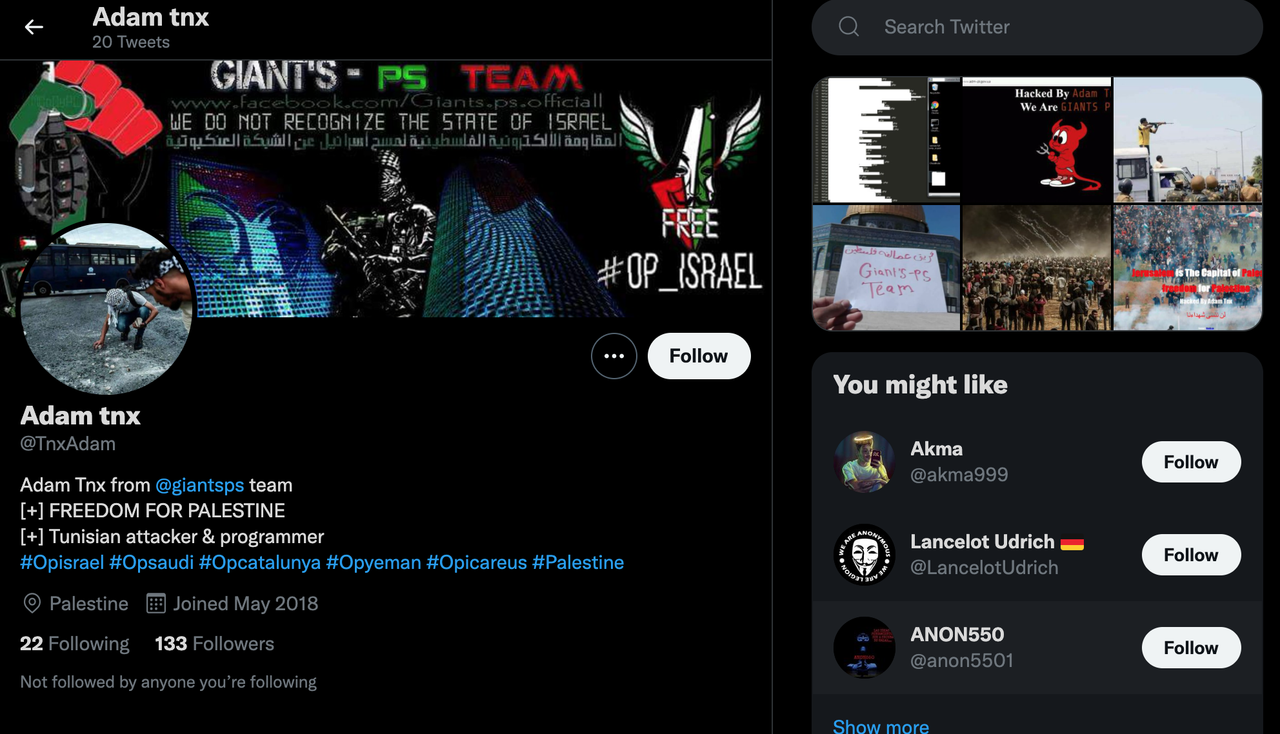Click the 'Palestine' location text

(x=89, y=603)
